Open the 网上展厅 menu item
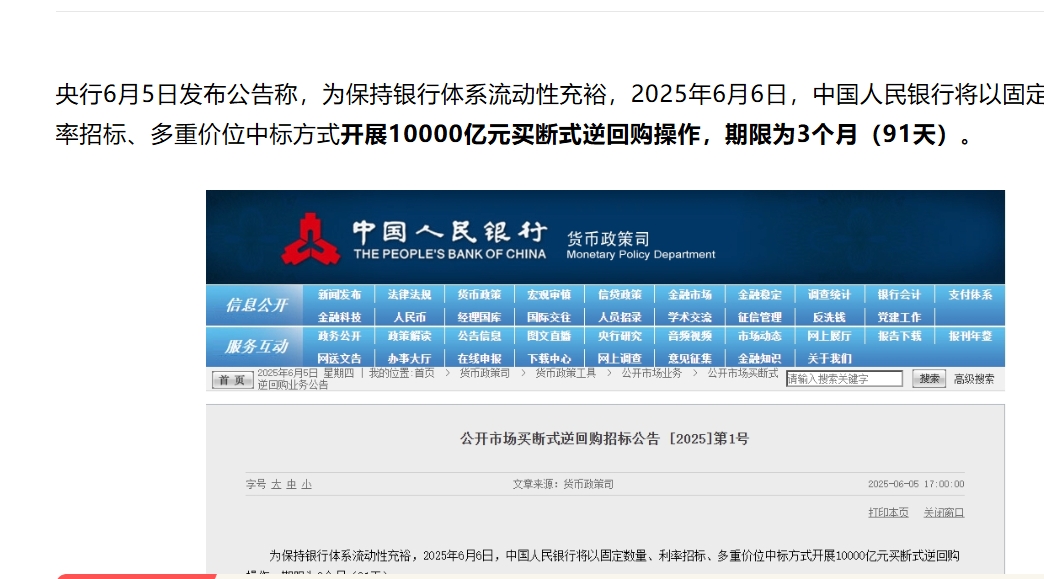 830,337
